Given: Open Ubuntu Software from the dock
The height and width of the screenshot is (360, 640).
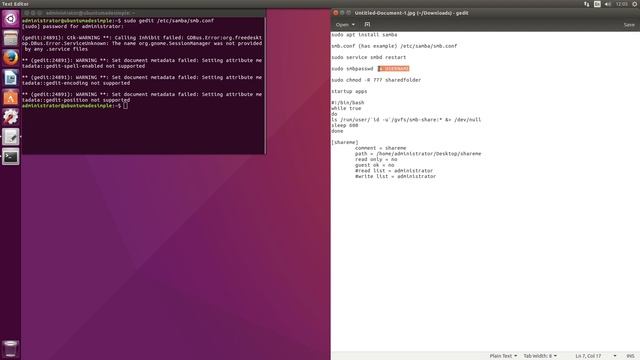Looking at the screenshot, I should point(11,97).
